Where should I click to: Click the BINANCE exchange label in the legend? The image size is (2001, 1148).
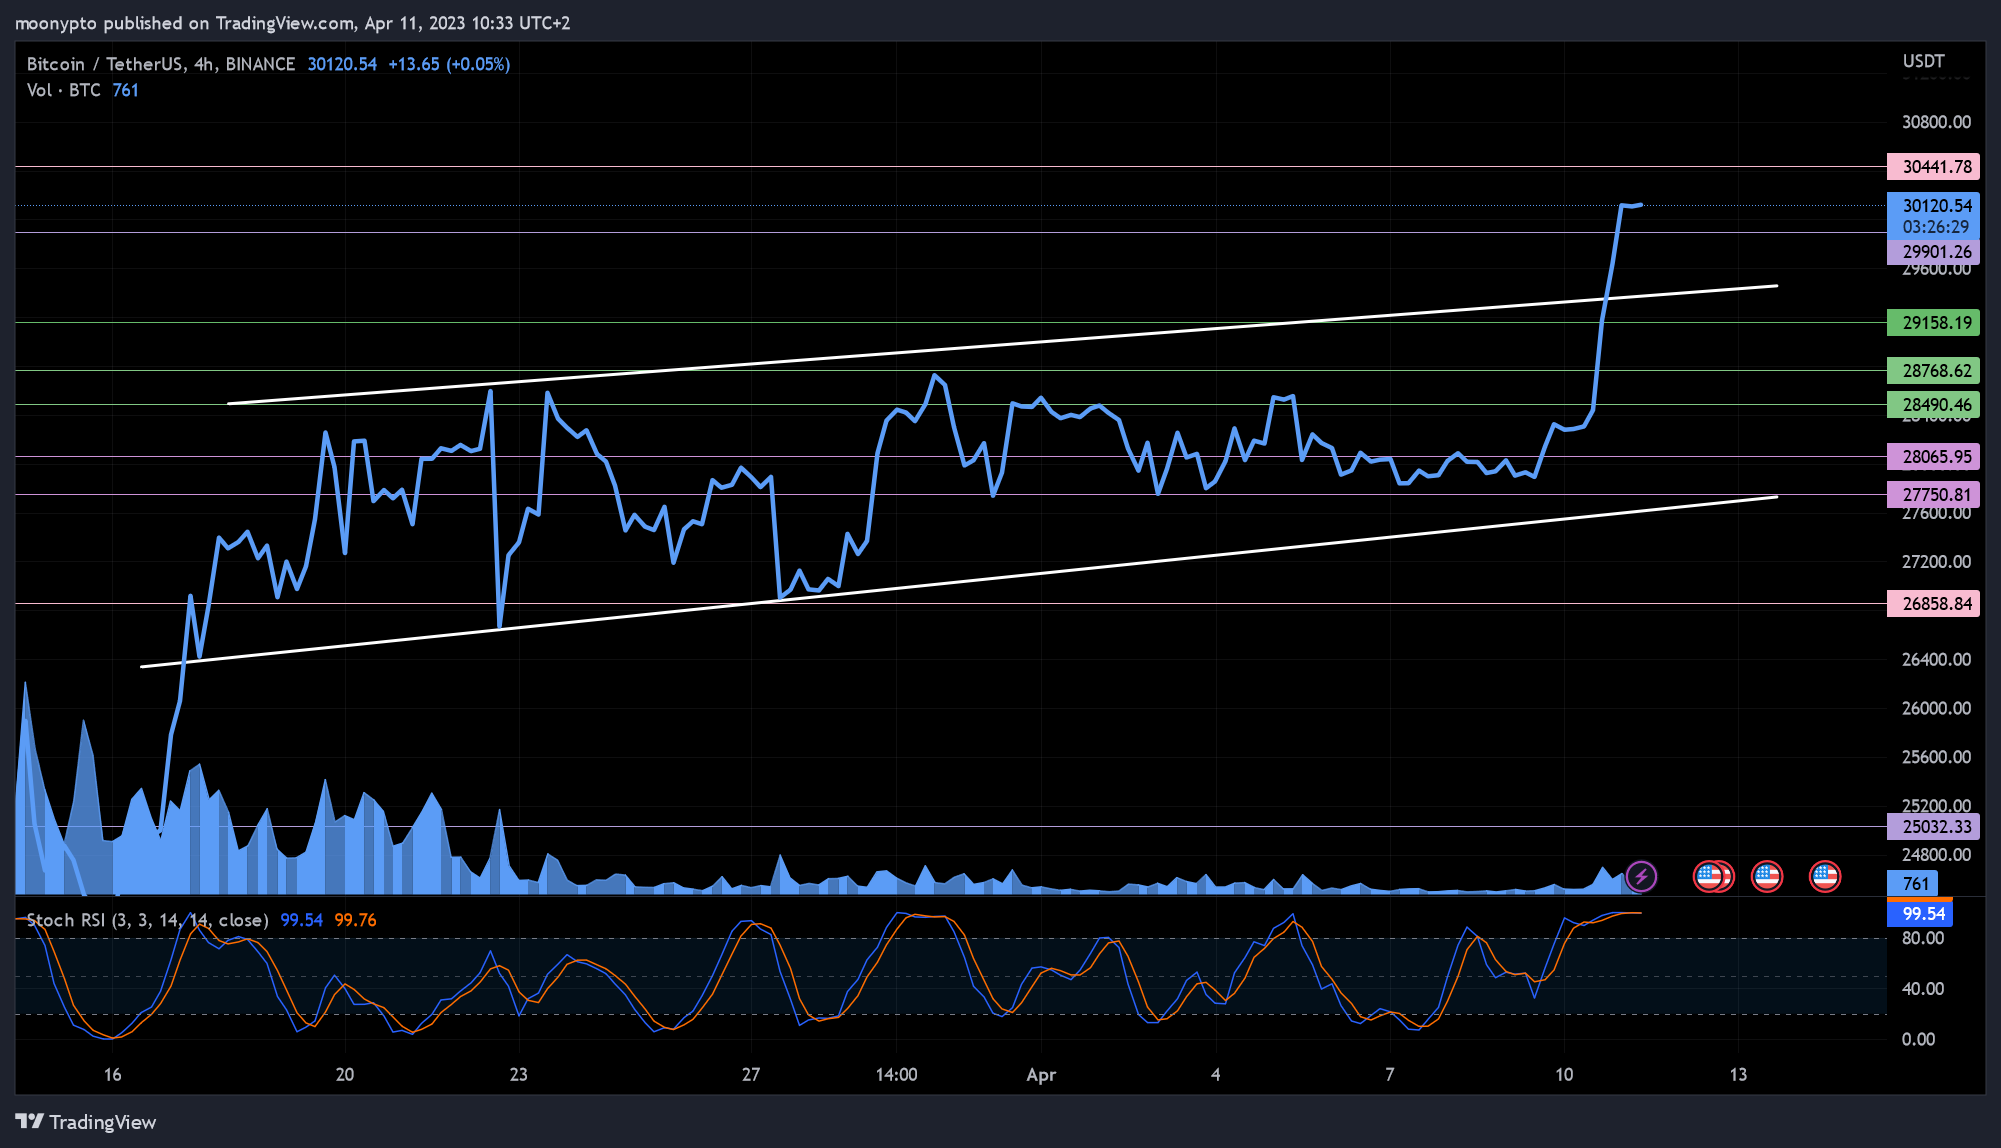click(x=260, y=64)
